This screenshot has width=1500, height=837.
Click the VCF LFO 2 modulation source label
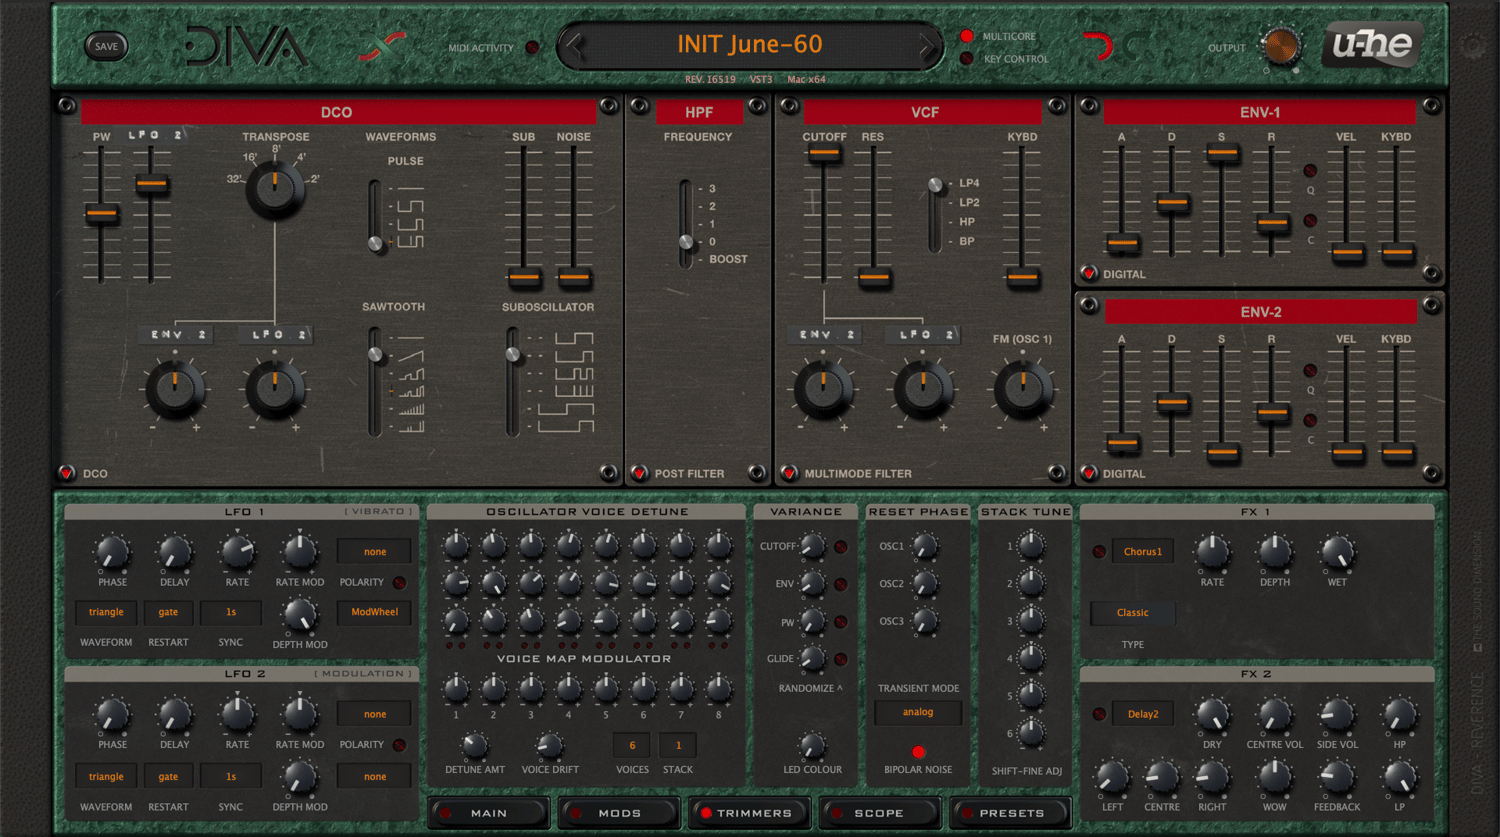[921, 335]
